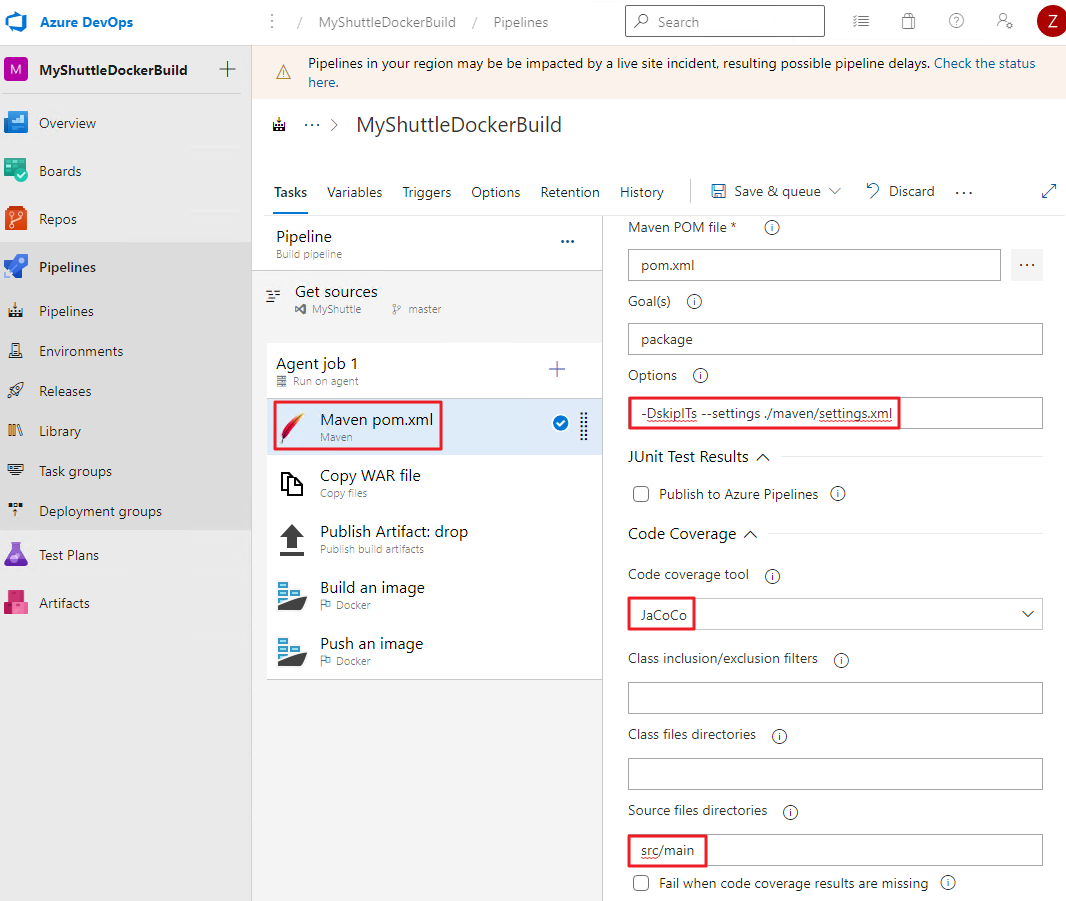Screen dimensions: 1066x901
Task: Show info for Goal(s) field
Action: point(694,301)
